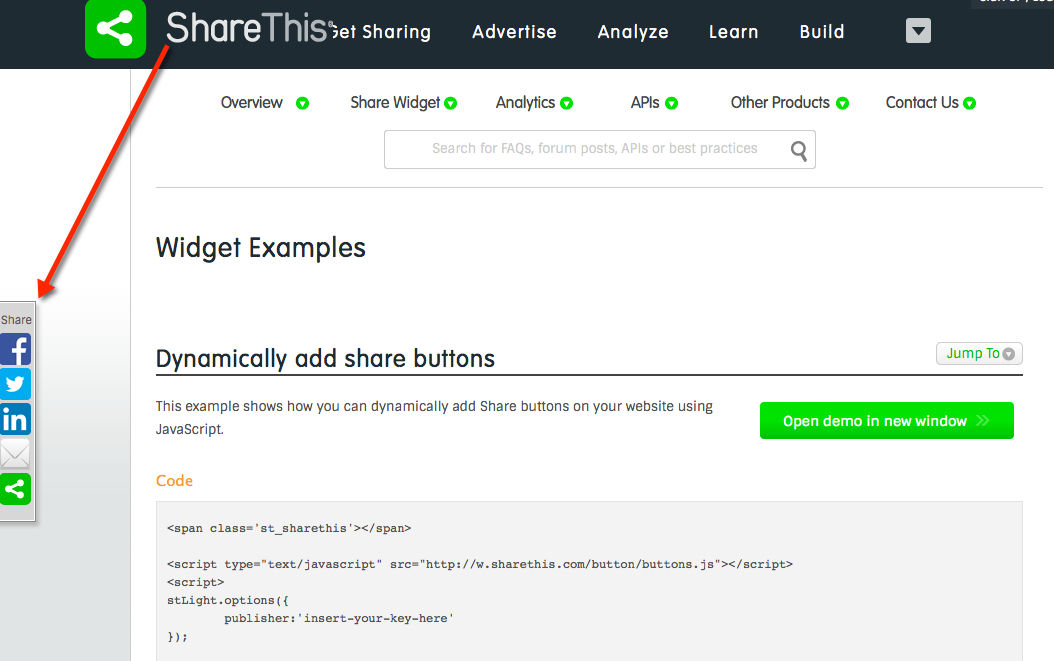Screen dimensions: 1054x661
Task: Expand the Share Widget dropdown arrow
Action: 450,103
